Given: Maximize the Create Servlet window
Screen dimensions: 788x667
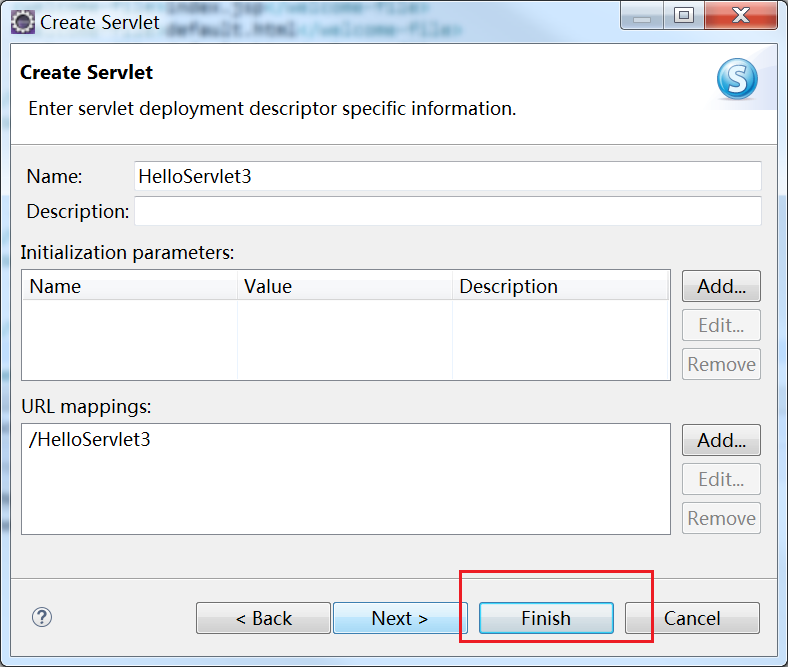Looking at the screenshot, I should [683, 16].
